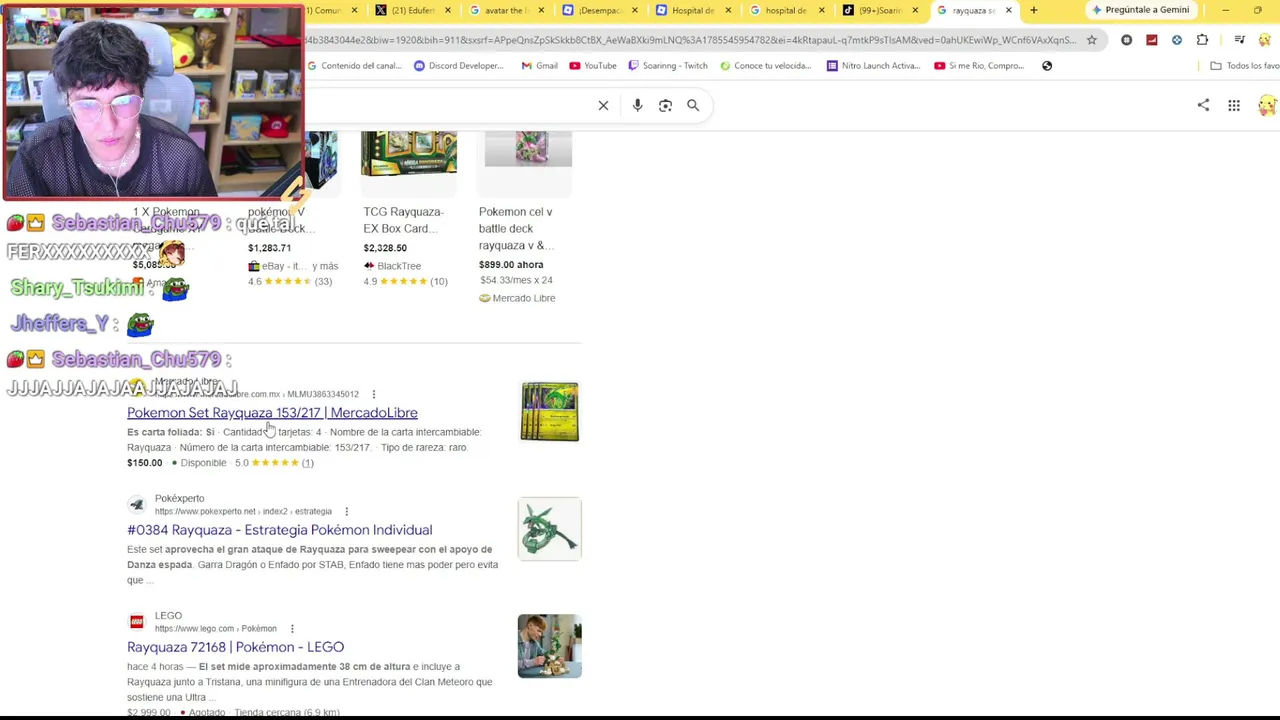The height and width of the screenshot is (720, 1280).
Task: Click the '$899.00 ahora' price
Action: [x=511, y=265]
